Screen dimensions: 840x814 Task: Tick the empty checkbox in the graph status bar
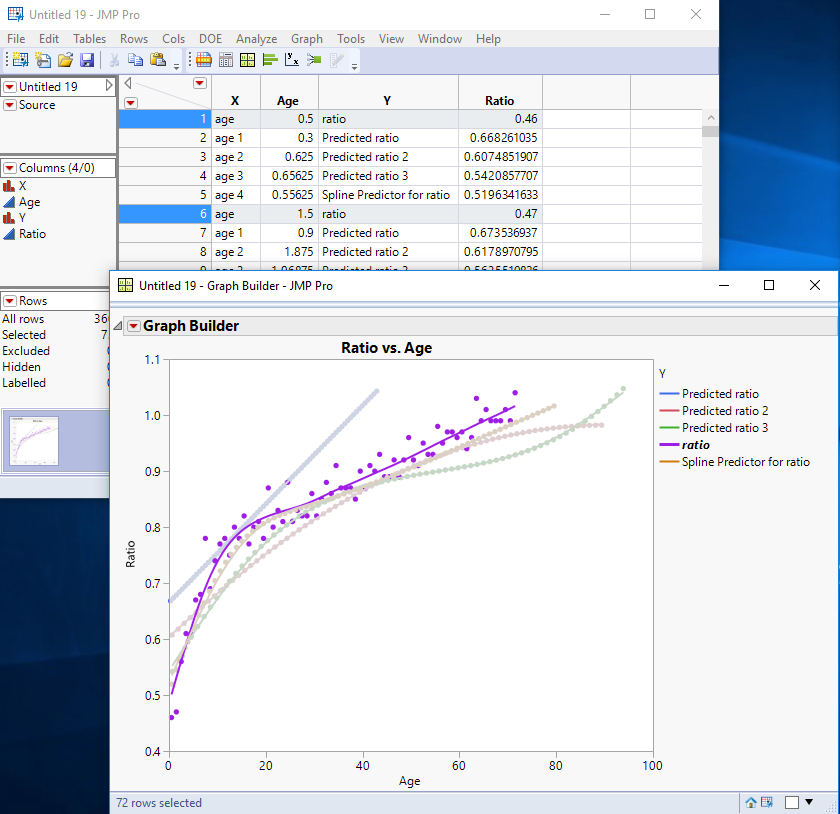pyautogui.click(x=792, y=802)
